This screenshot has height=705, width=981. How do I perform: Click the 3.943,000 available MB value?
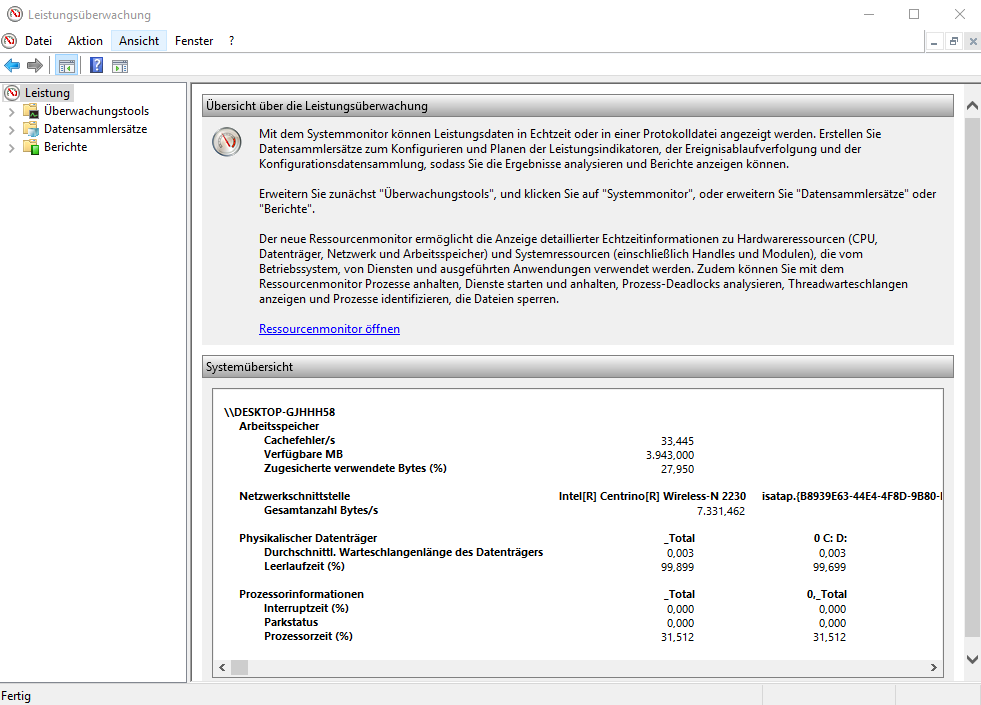click(x=670, y=455)
